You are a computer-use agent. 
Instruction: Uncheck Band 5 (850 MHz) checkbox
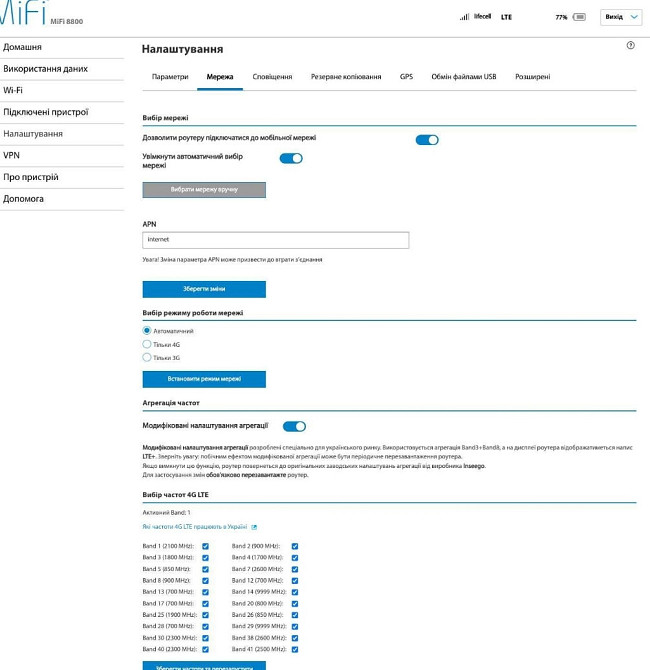206,569
